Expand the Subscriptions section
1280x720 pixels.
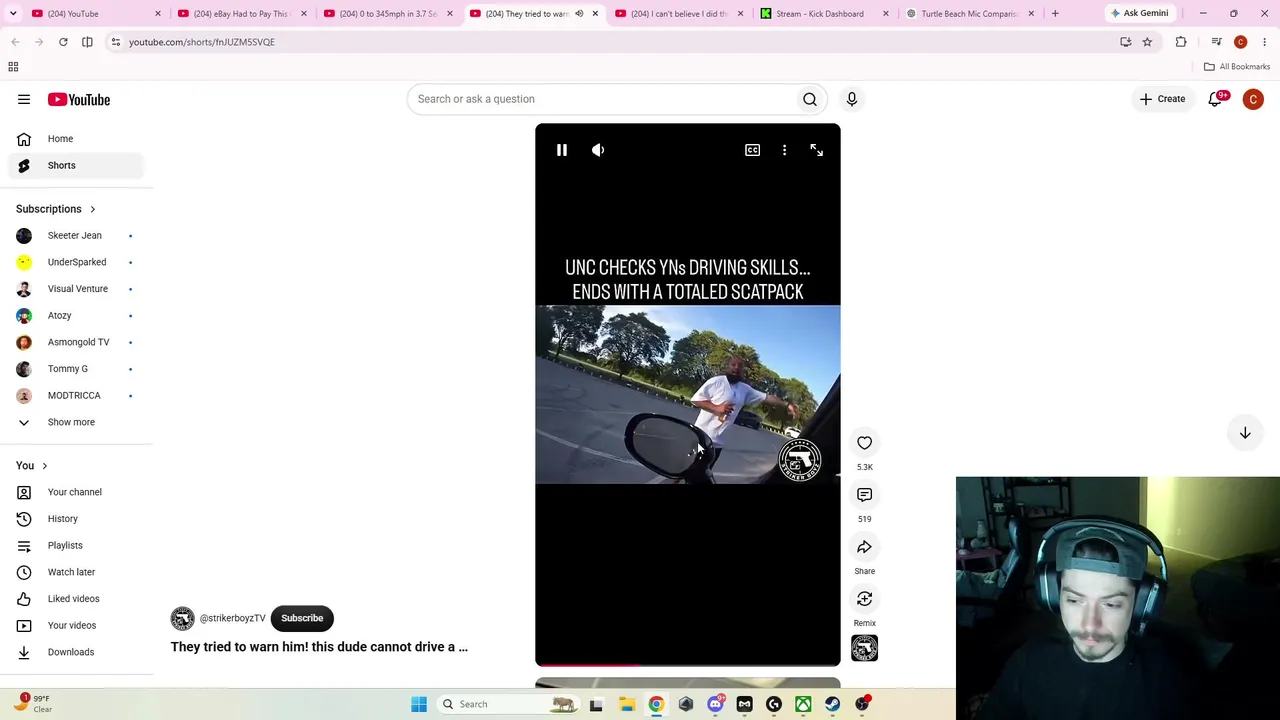(x=56, y=209)
